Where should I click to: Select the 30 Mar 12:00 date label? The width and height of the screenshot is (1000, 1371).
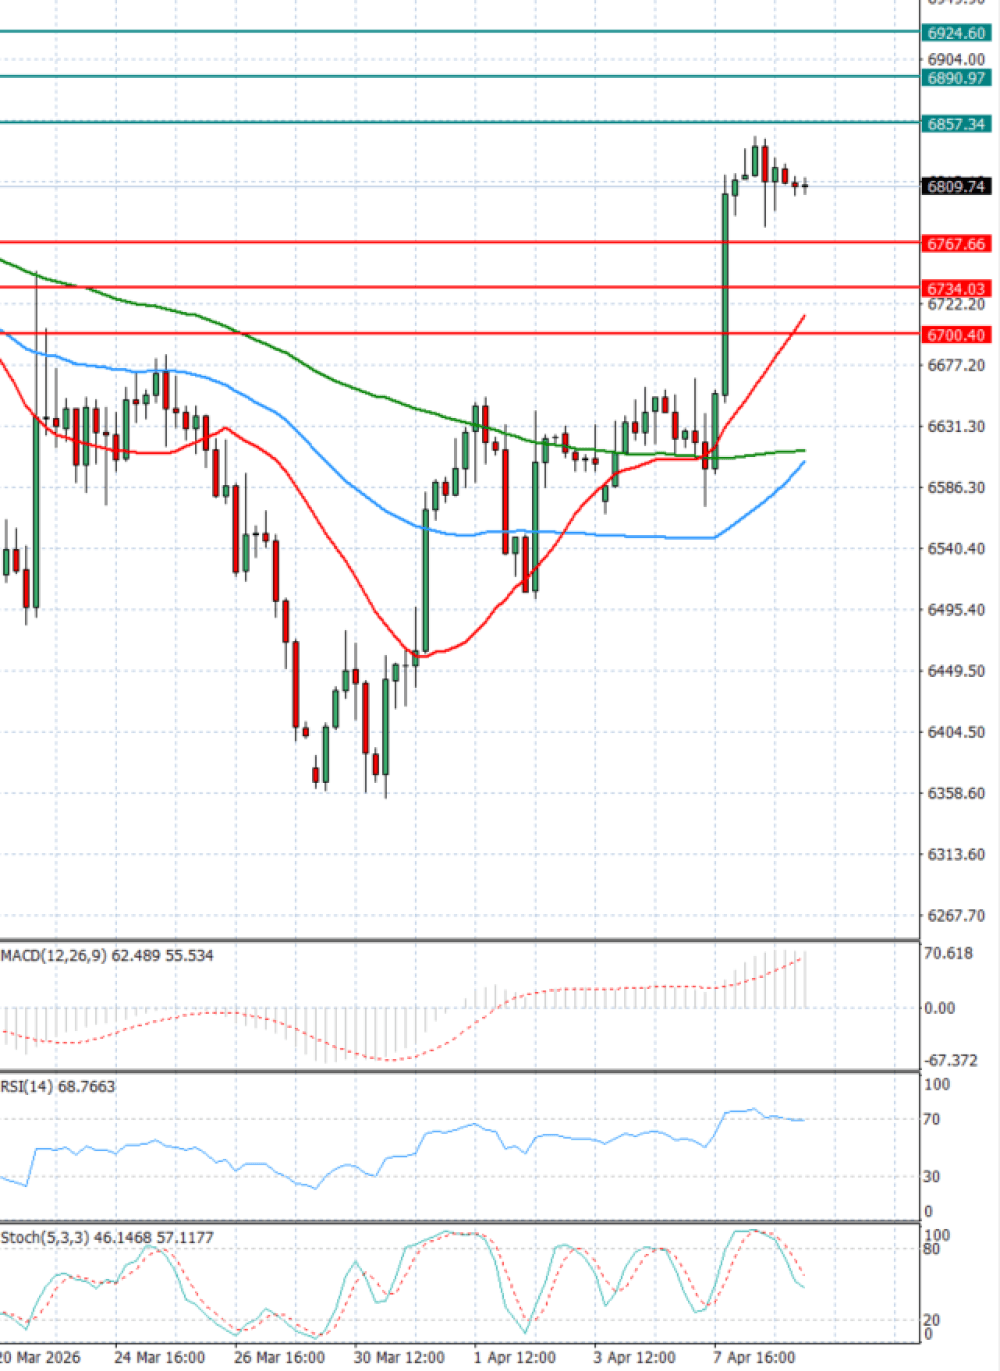coord(399,1357)
